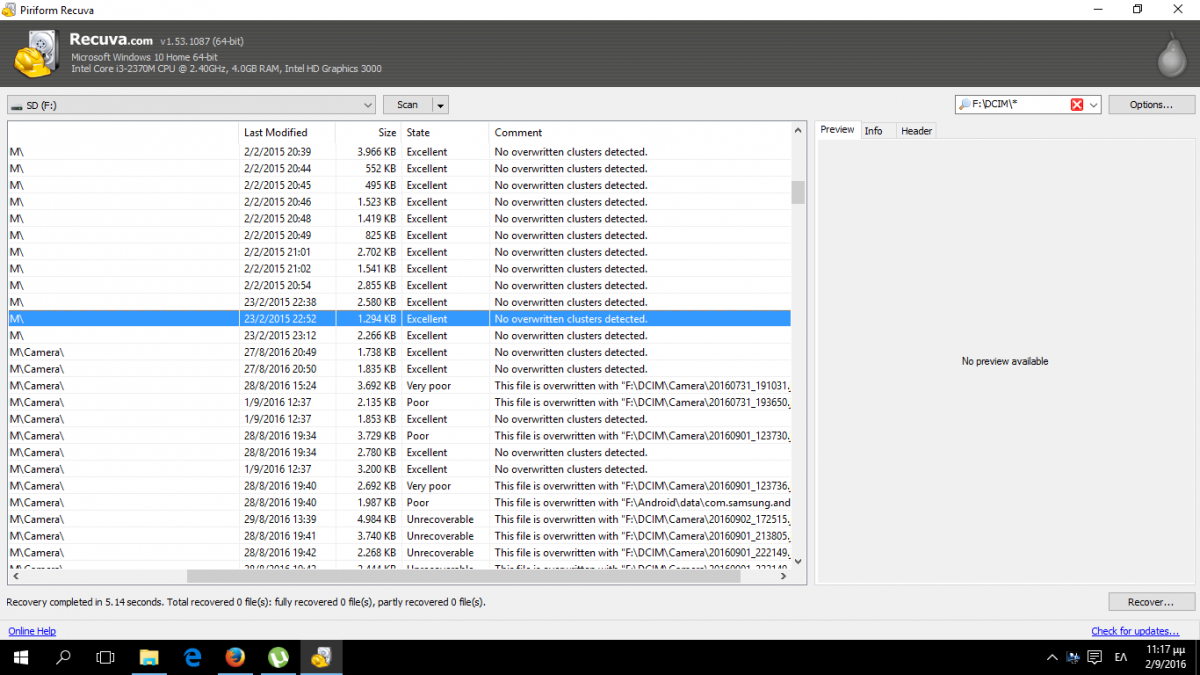The image size is (1200, 675).
Task: Sort by Comment column header
Action: 640,132
